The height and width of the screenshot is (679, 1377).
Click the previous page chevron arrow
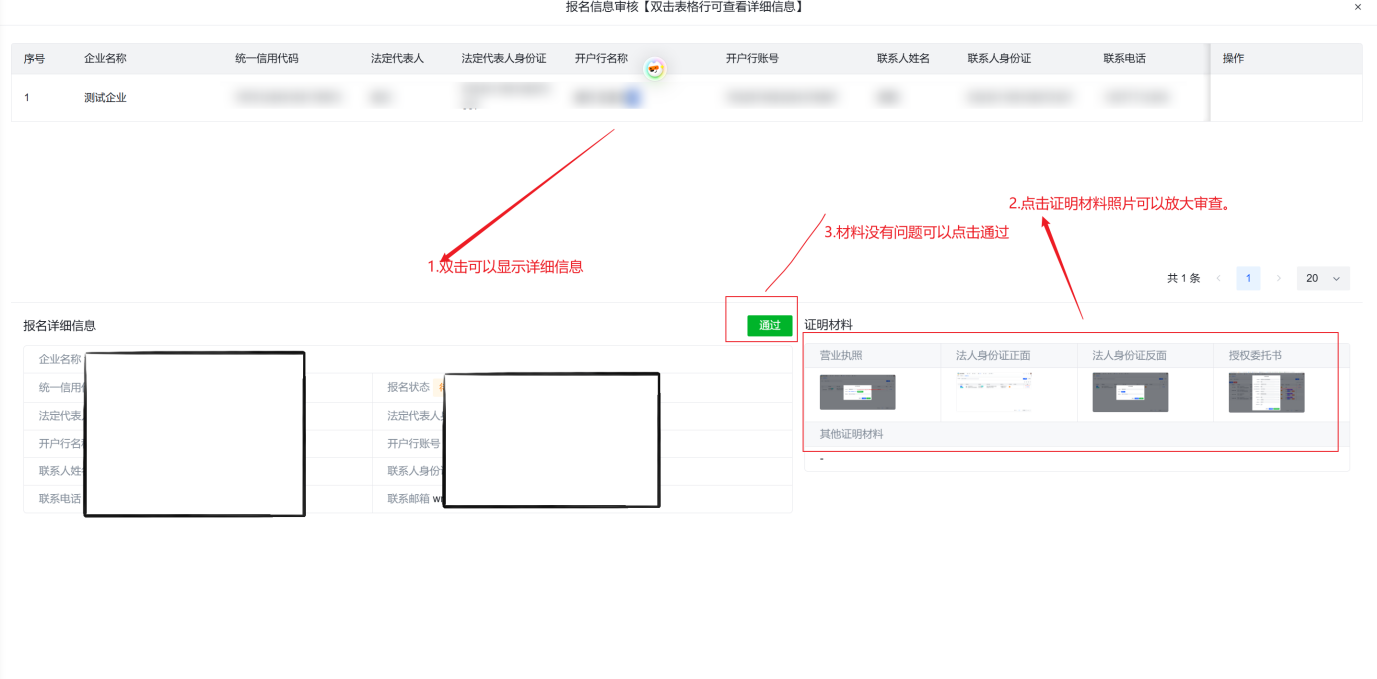(1217, 278)
